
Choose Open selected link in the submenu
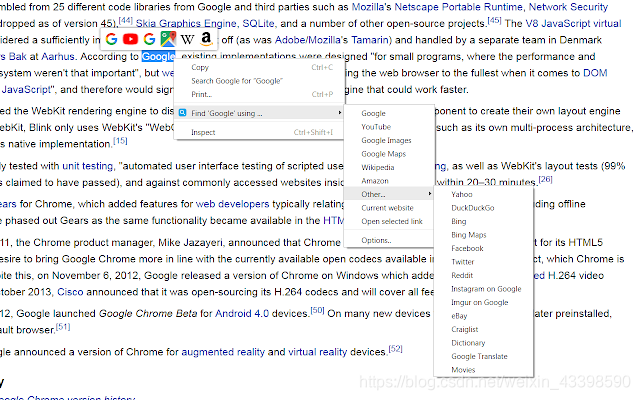click(x=389, y=221)
